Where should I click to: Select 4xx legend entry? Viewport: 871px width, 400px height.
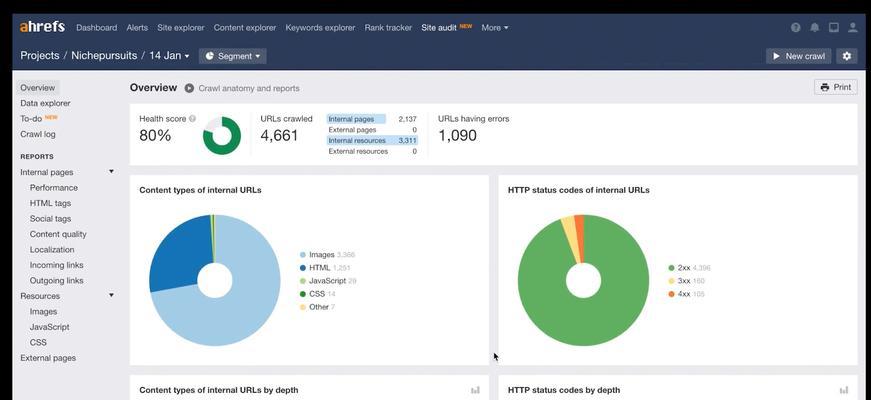click(x=687, y=294)
